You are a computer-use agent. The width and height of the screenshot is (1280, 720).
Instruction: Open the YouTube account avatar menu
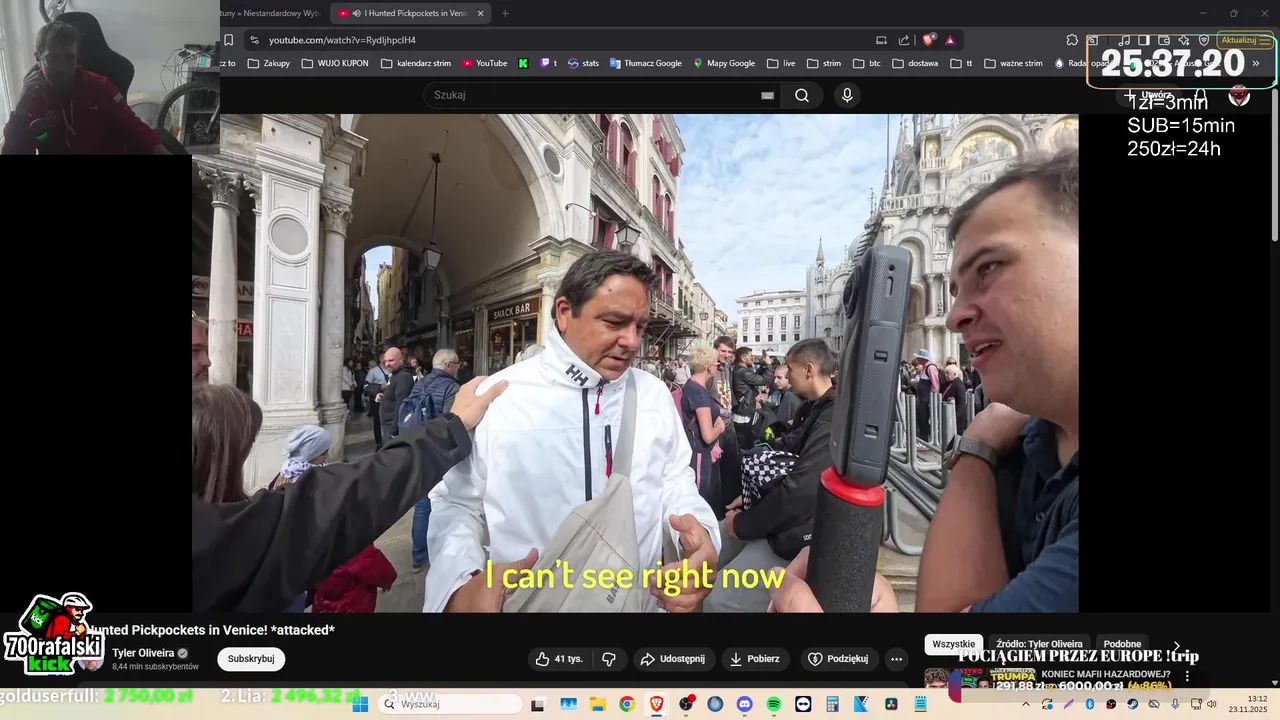coord(1239,95)
